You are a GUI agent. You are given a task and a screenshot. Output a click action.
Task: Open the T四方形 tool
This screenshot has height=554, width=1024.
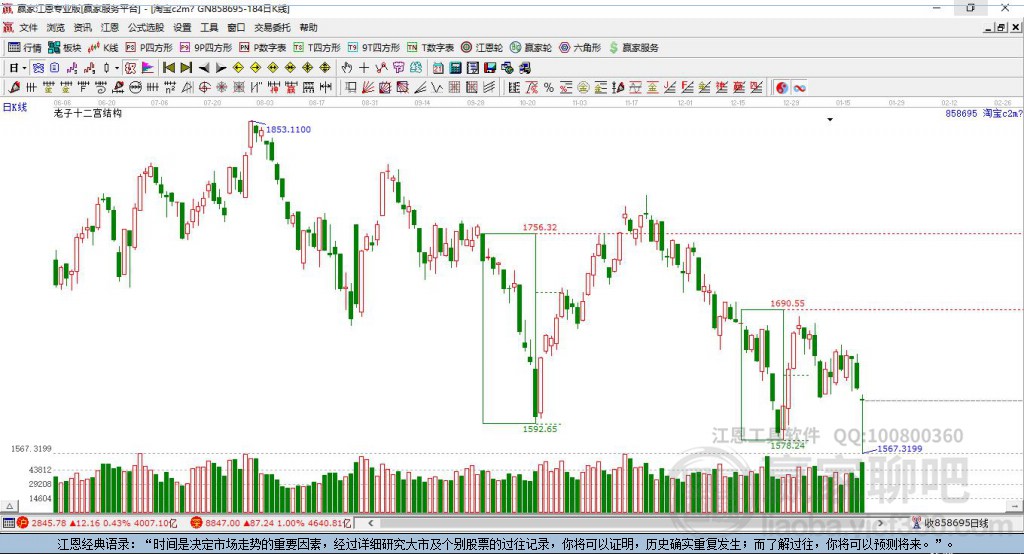pyautogui.click(x=317, y=48)
